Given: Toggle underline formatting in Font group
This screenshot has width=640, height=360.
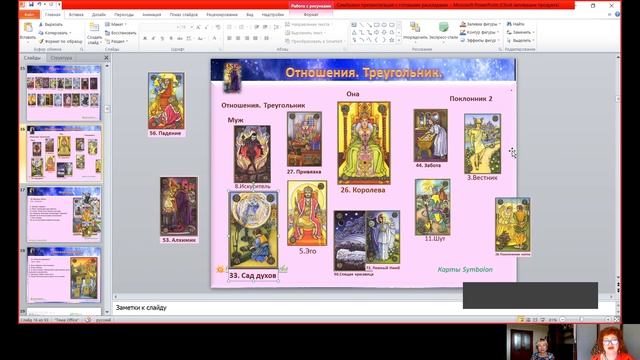Looking at the screenshot, I should [162, 38].
